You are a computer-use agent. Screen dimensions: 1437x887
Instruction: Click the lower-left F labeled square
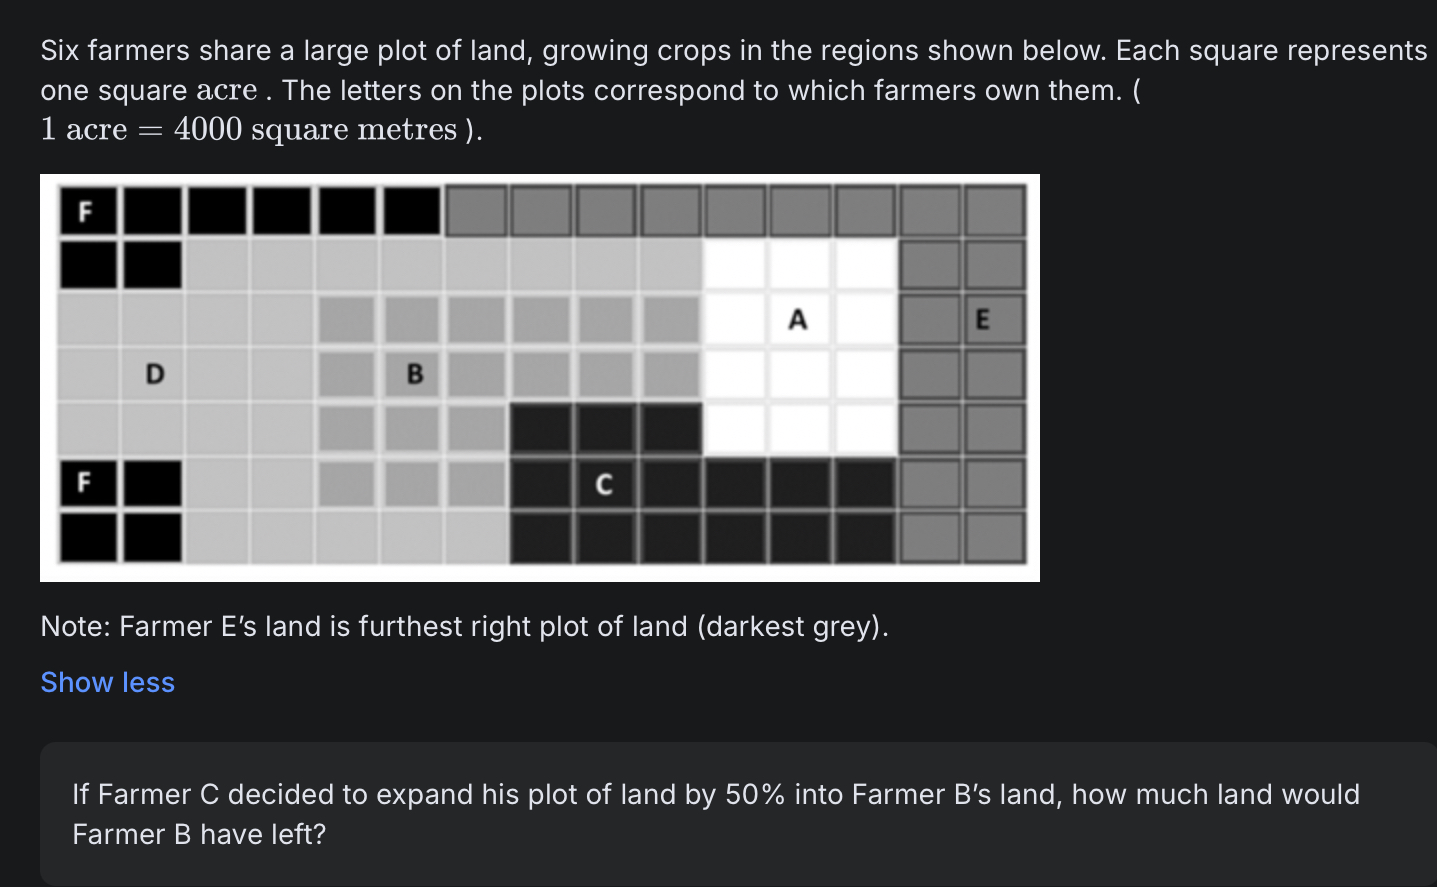tap(87, 484)
